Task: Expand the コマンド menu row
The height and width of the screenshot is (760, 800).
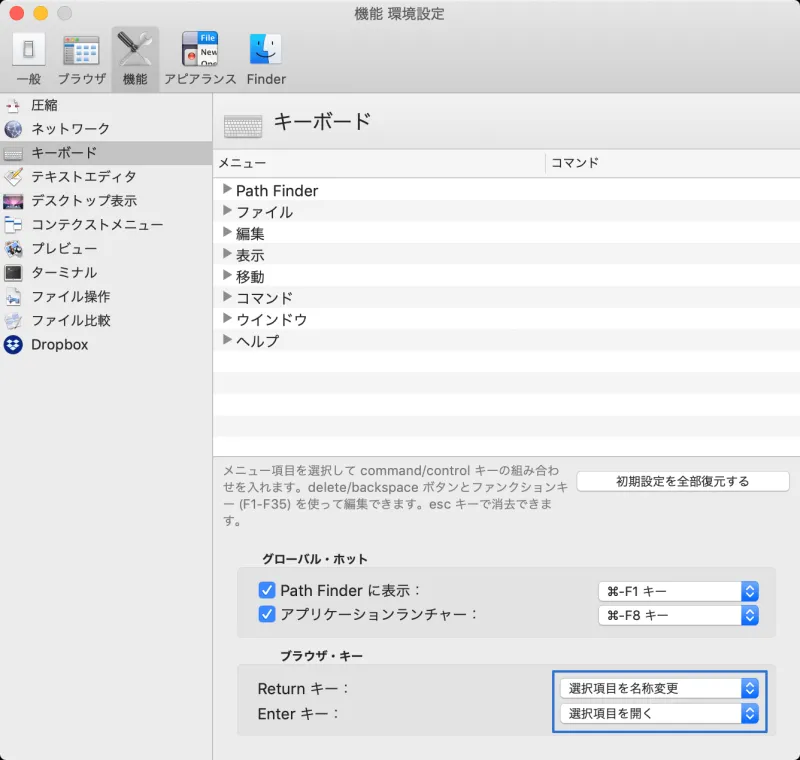Action: [x=228, y=296]
